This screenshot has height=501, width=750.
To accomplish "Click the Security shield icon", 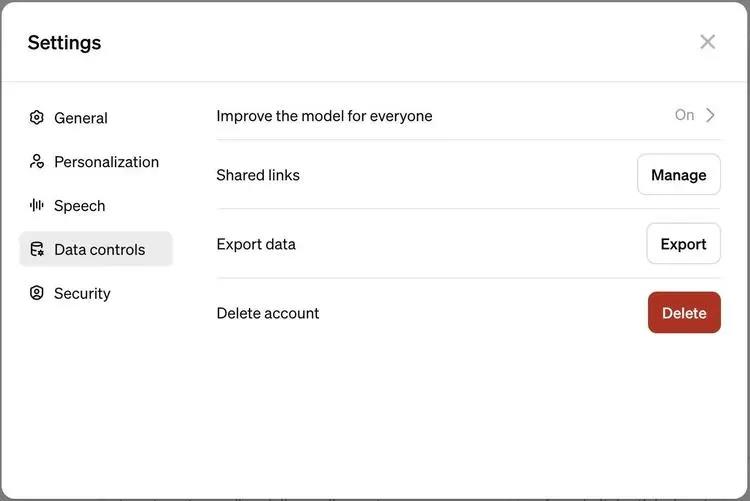I will coord(37,294).
